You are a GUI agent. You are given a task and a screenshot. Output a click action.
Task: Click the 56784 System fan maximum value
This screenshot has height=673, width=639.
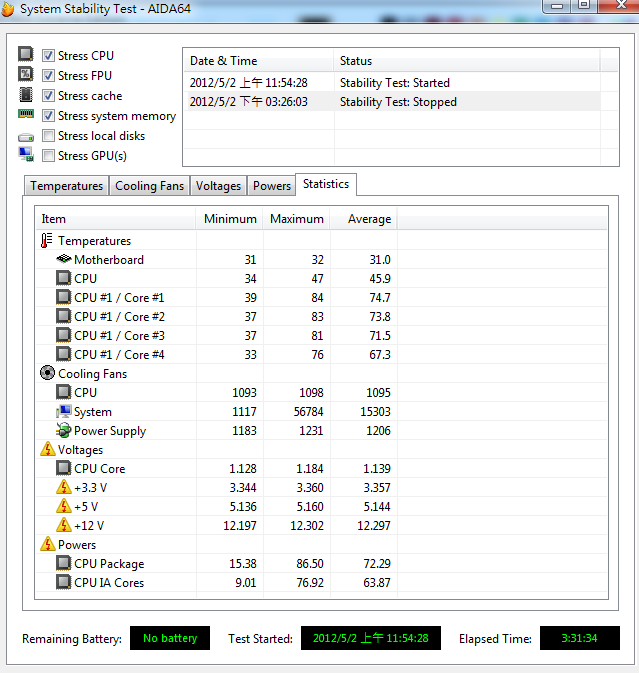click(x=309, y=411)
